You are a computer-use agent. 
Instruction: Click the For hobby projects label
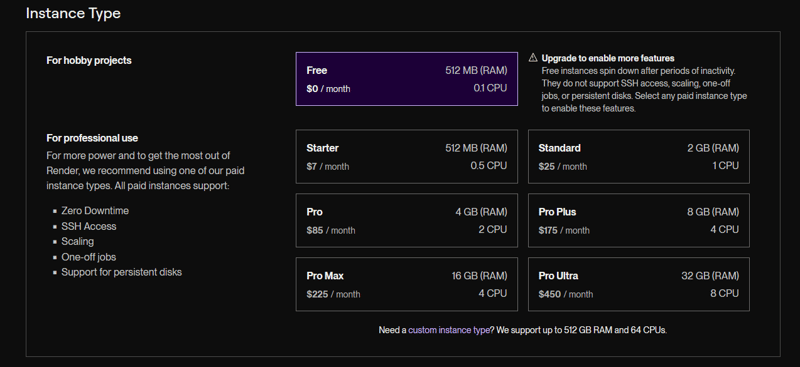pos(89,60)
